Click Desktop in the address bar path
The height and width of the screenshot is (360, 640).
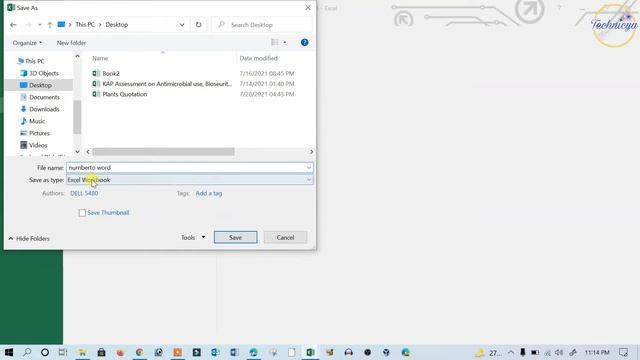pos(117,24)
